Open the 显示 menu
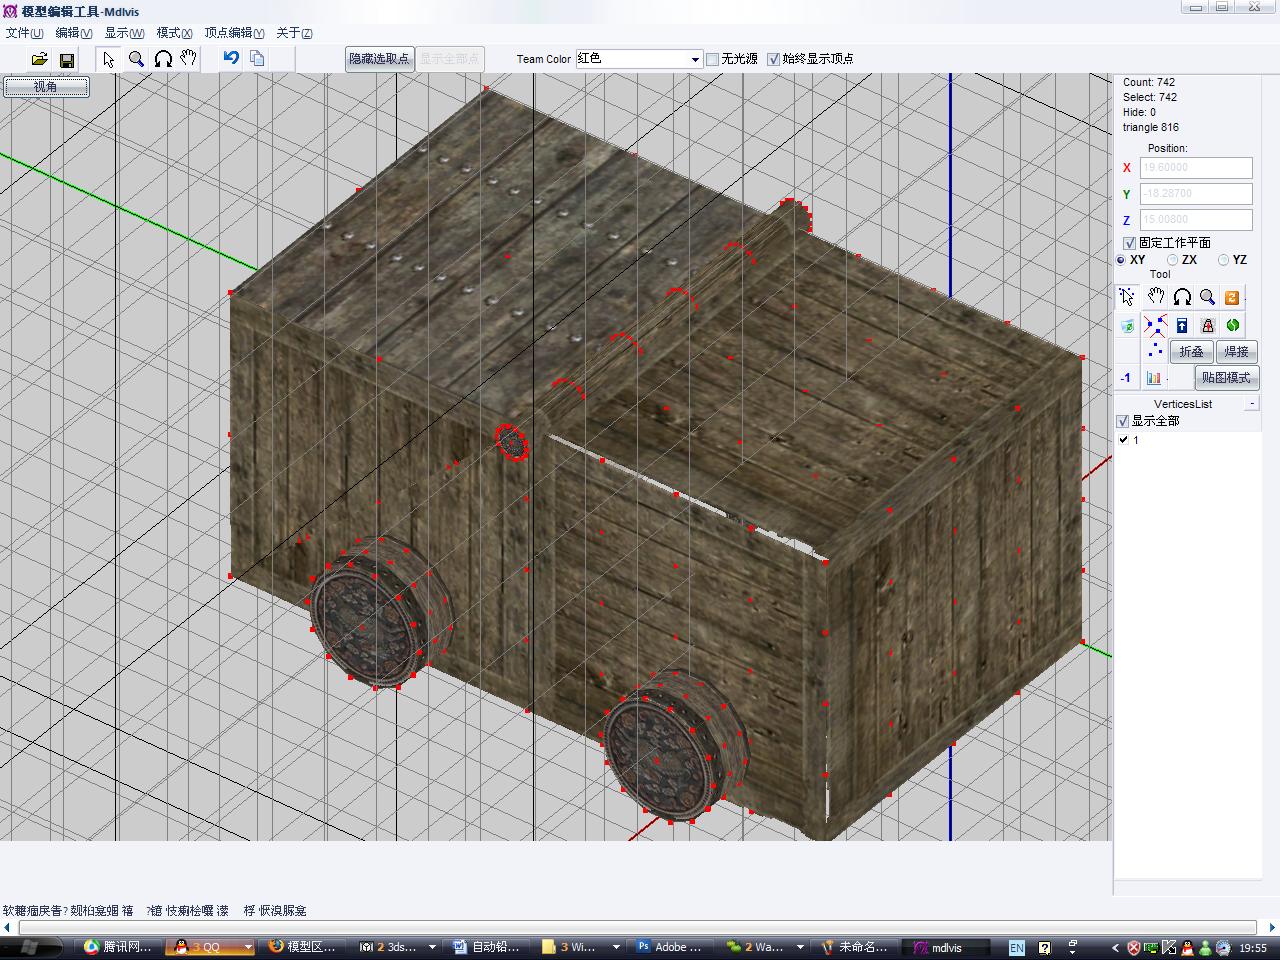This screenshot has width=1280, height=960. (124, 33)
